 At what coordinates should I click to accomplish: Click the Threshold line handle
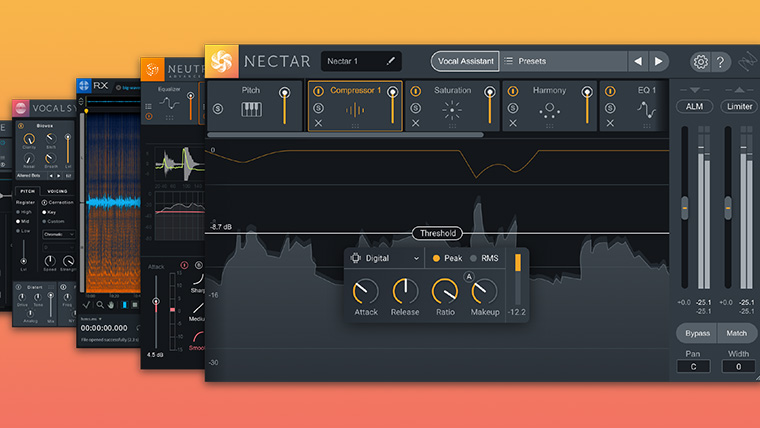437,233
